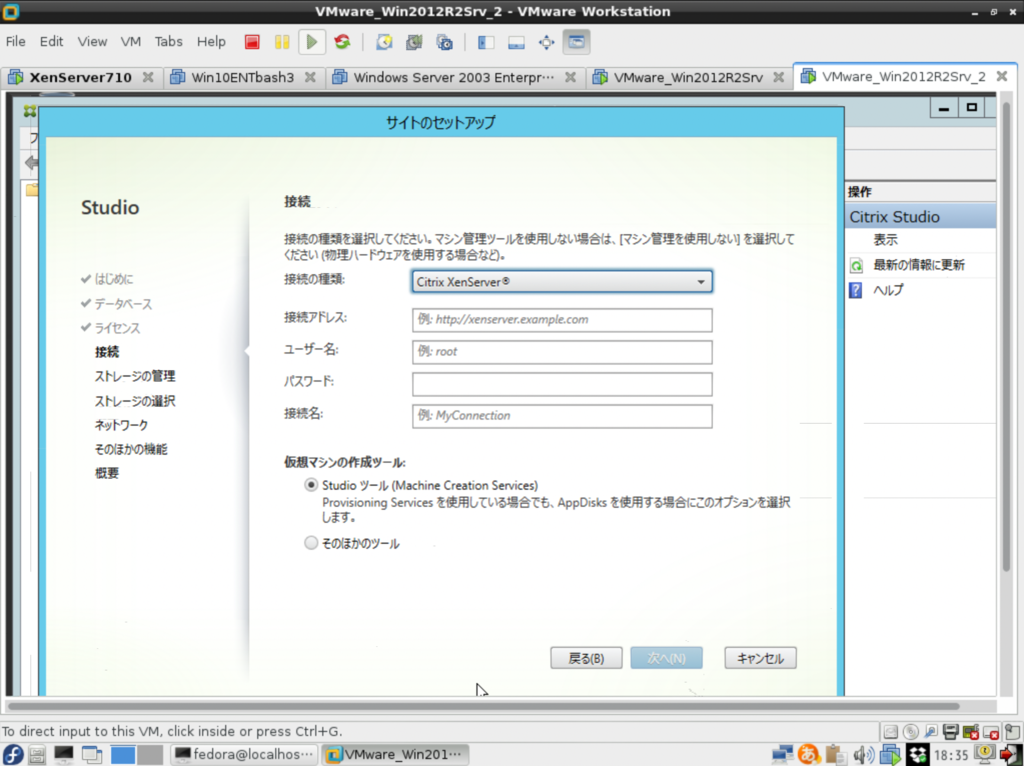
Task: Select the ストレージの管理 wizard step
Action: click(x=135, y=376)
